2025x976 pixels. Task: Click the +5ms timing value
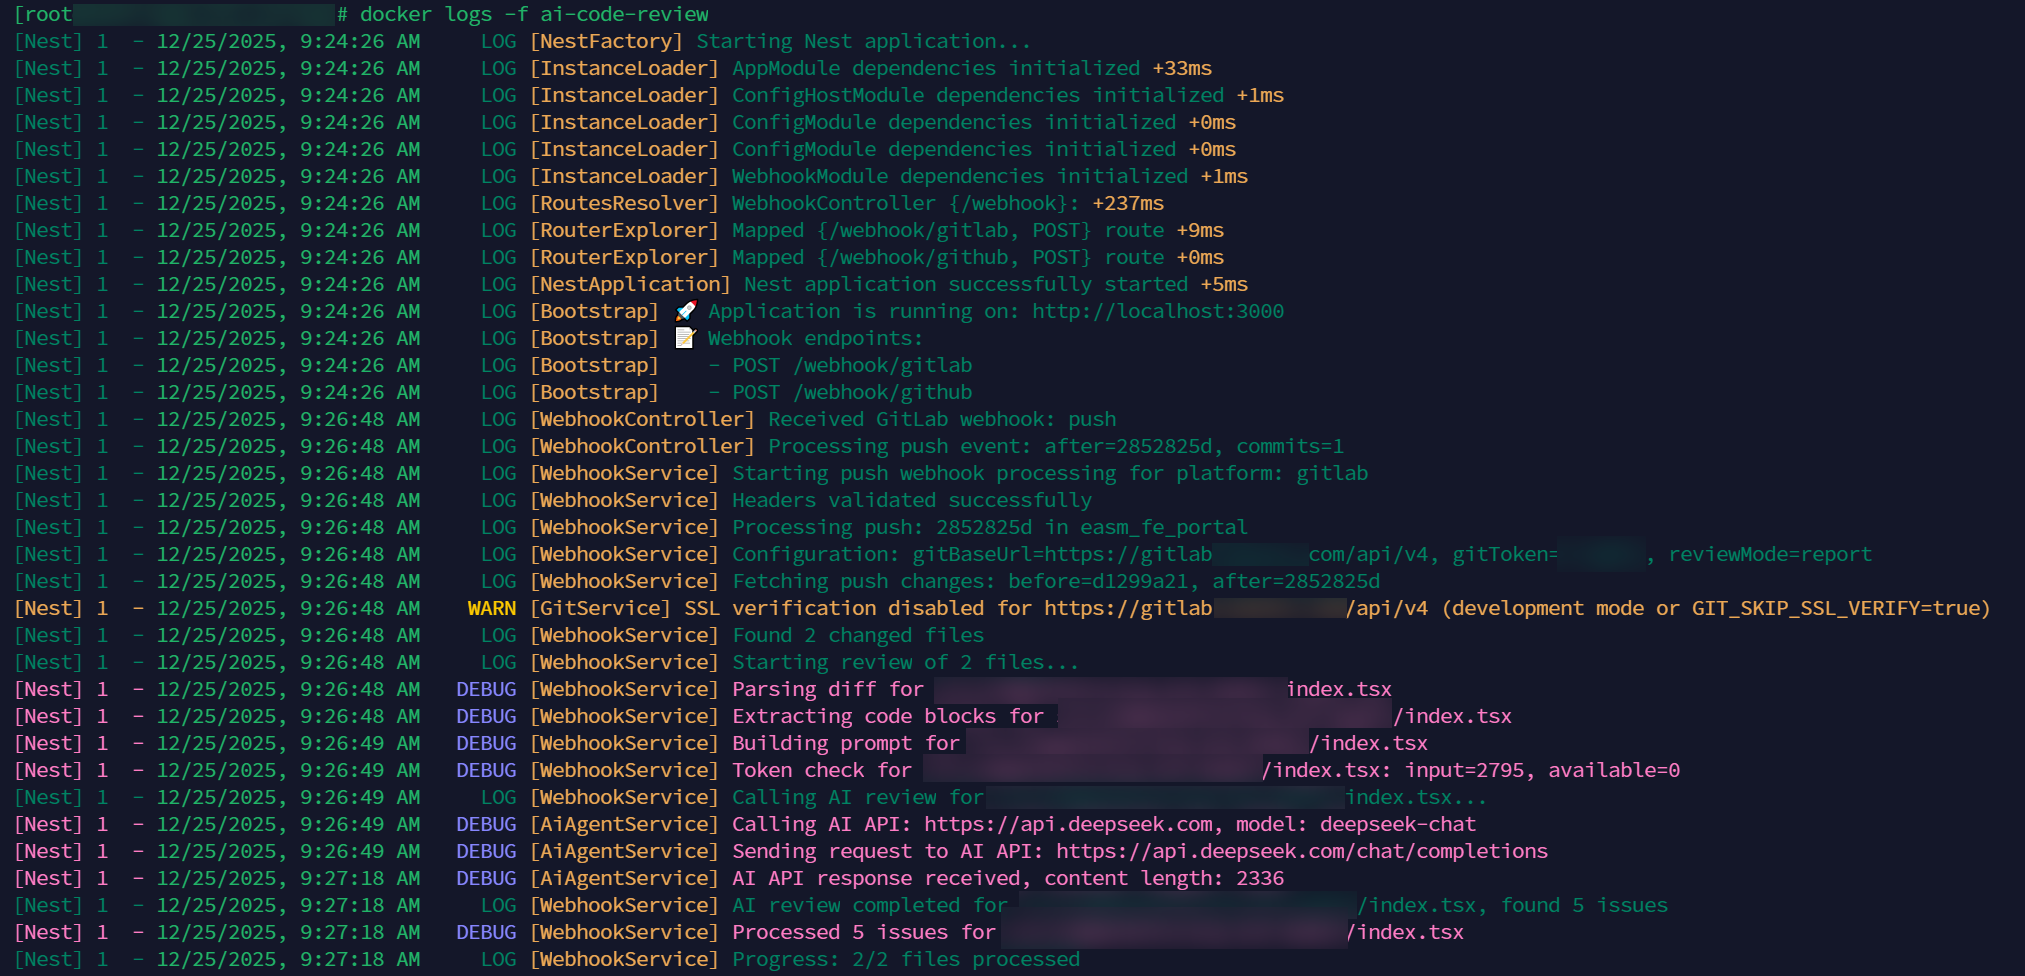click(x=1224, y=284)
